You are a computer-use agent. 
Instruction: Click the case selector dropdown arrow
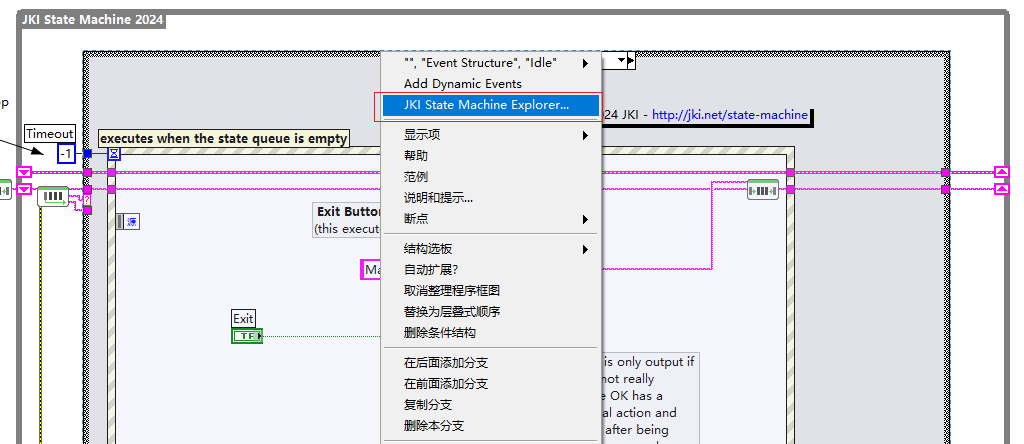coord(622,61)
